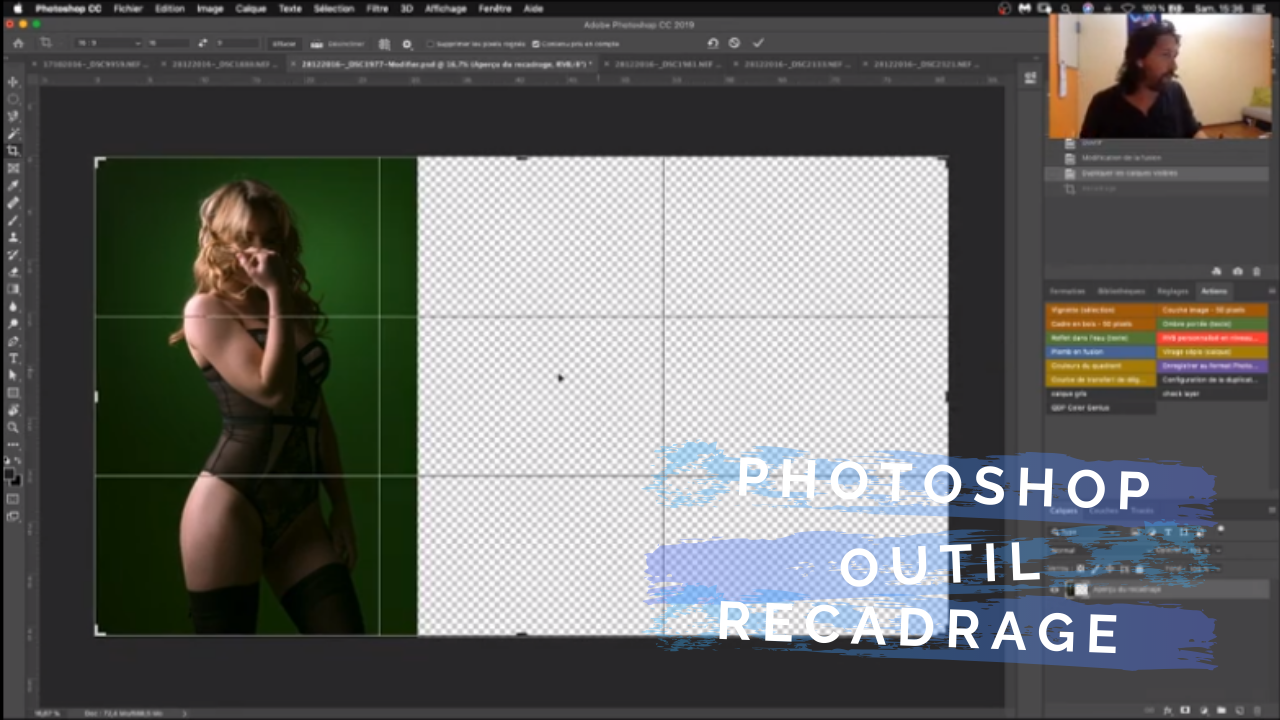This screenshot has height=720, width=1280.
Task: Select the Move tool
Action: coord(13,82)
